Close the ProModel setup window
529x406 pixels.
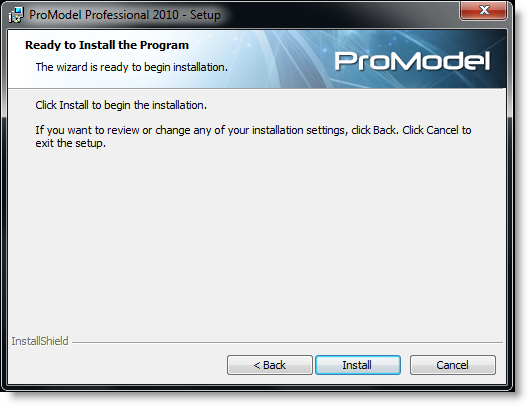pos(483,11)
